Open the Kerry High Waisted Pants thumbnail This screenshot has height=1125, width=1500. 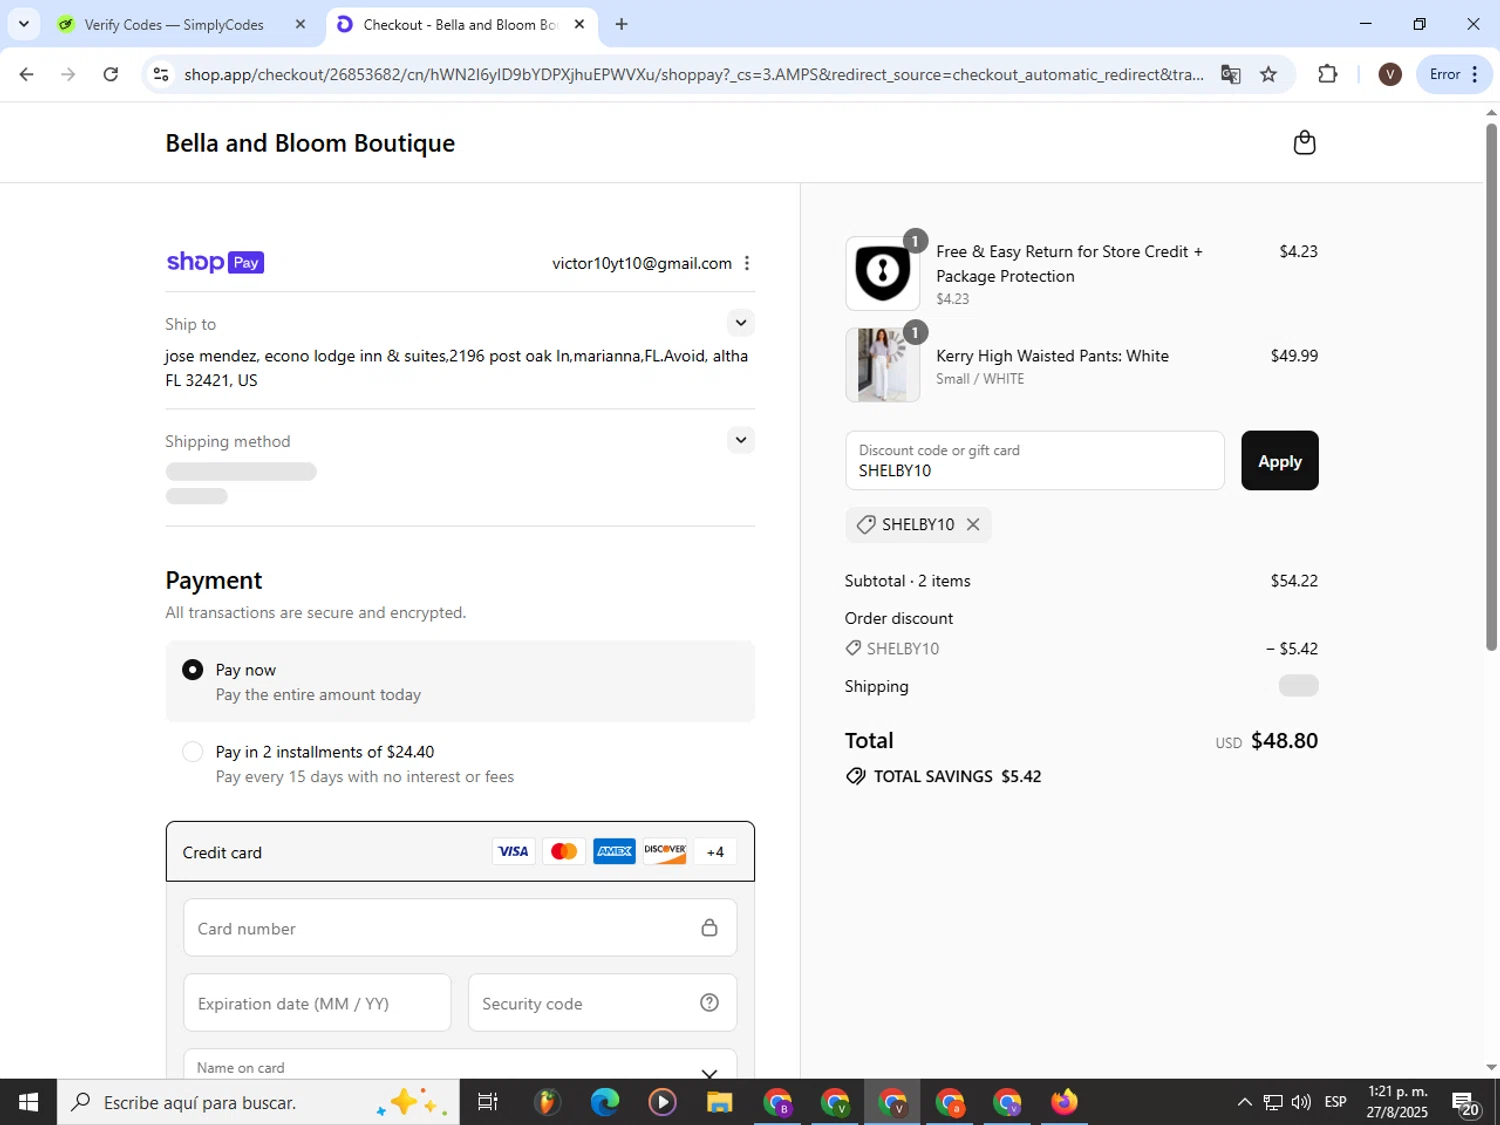coord(883,365)
